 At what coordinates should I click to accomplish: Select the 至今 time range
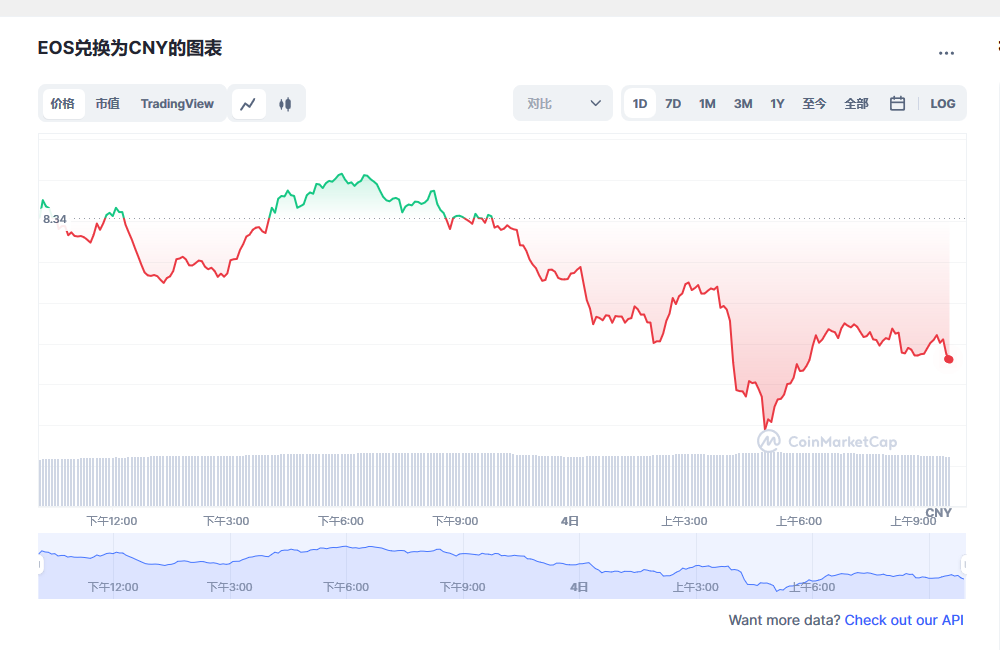click(814, 104)
